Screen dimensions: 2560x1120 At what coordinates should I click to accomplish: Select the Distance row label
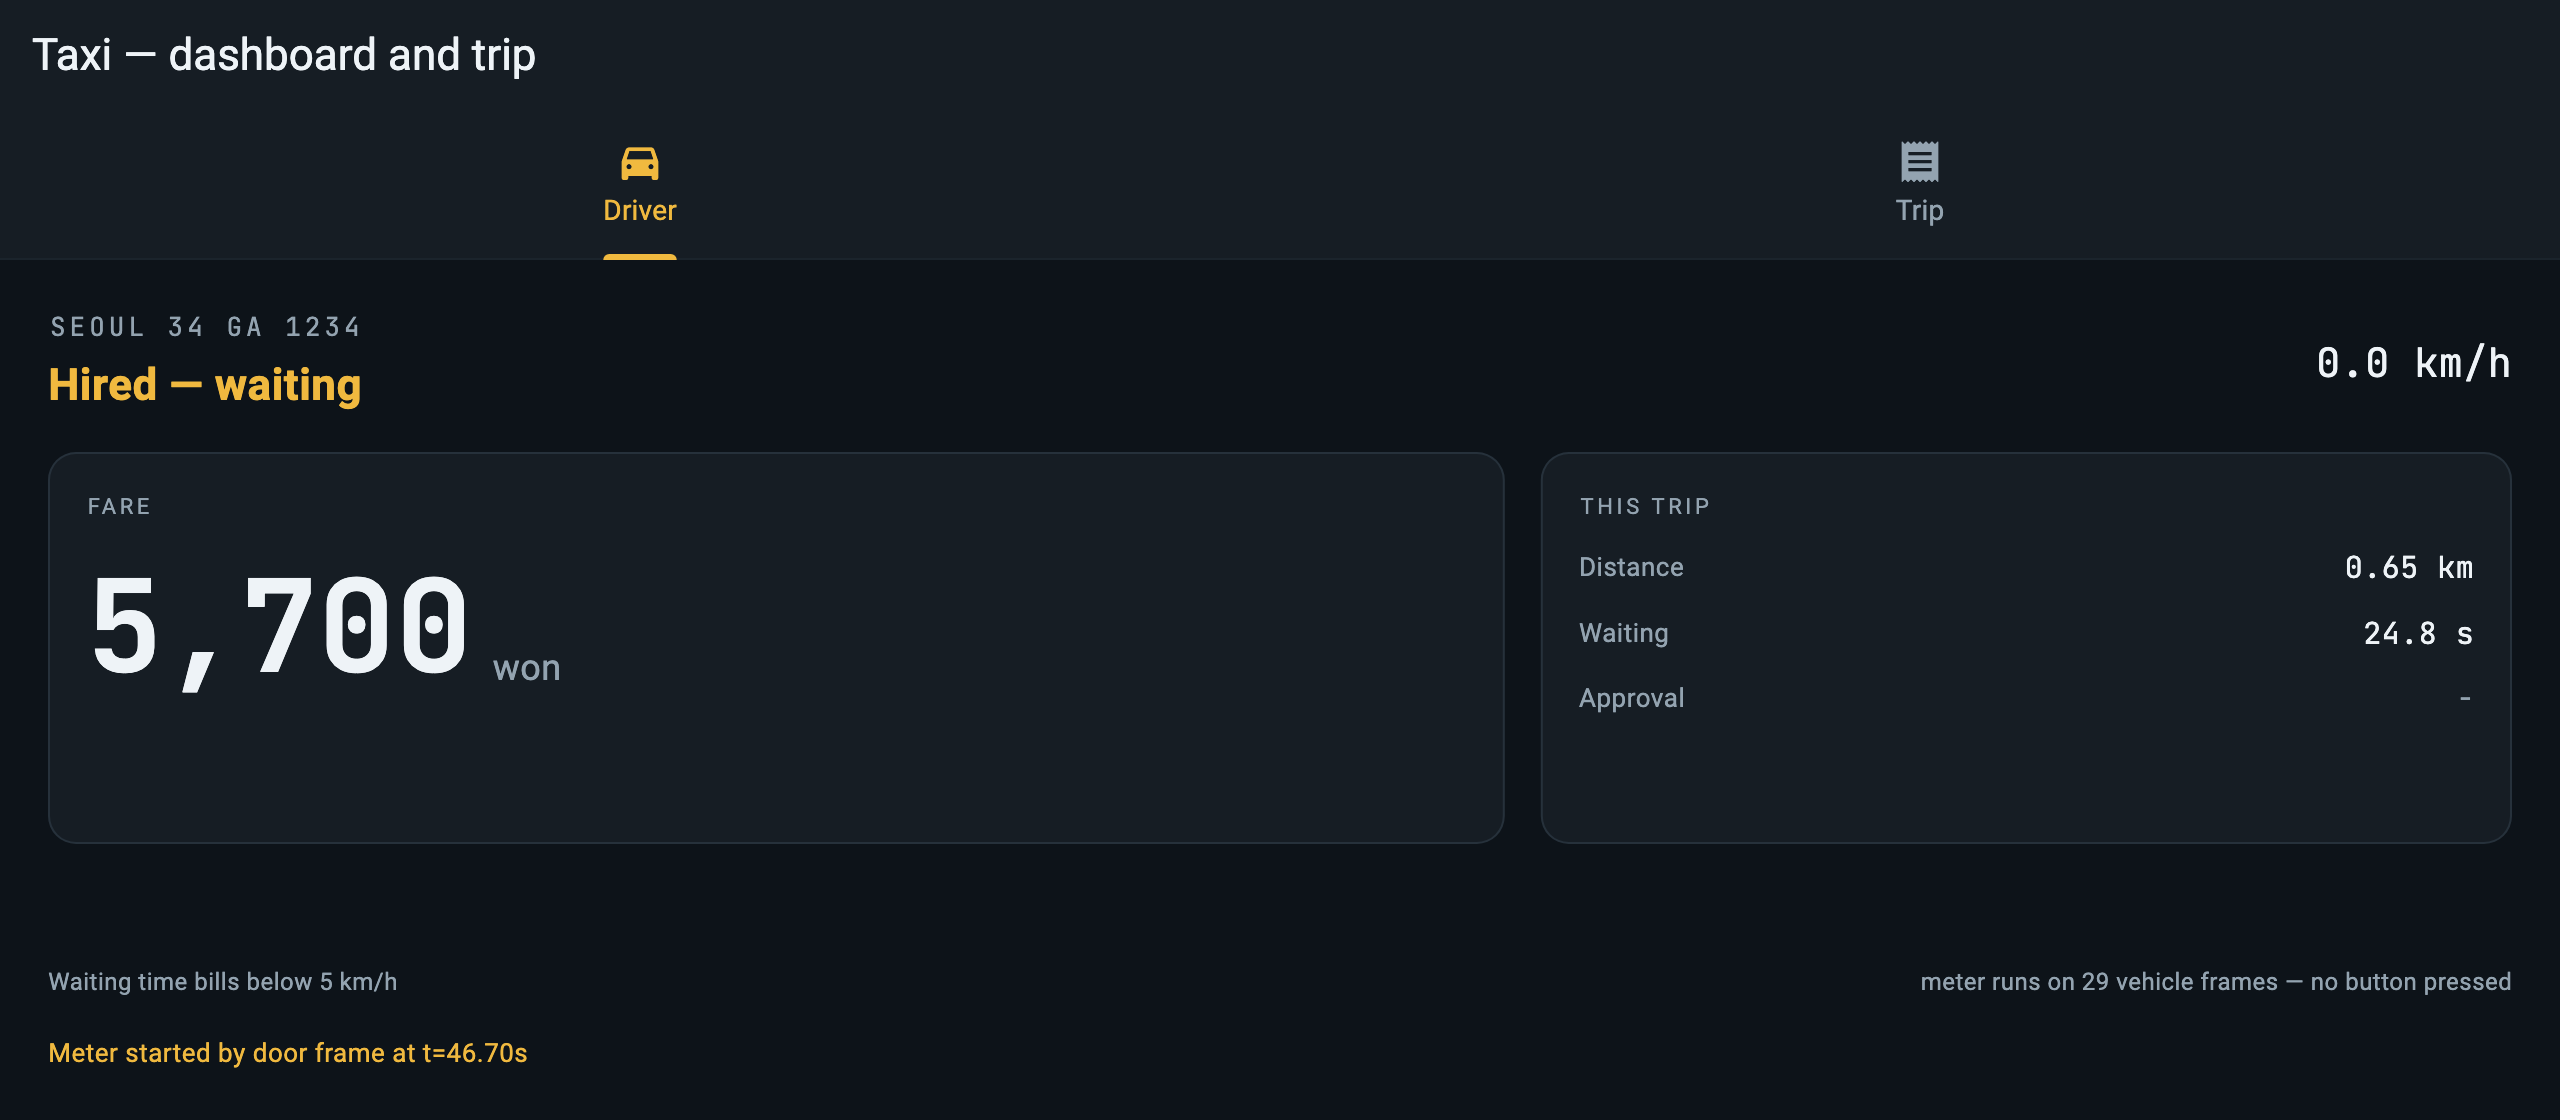1631,567
